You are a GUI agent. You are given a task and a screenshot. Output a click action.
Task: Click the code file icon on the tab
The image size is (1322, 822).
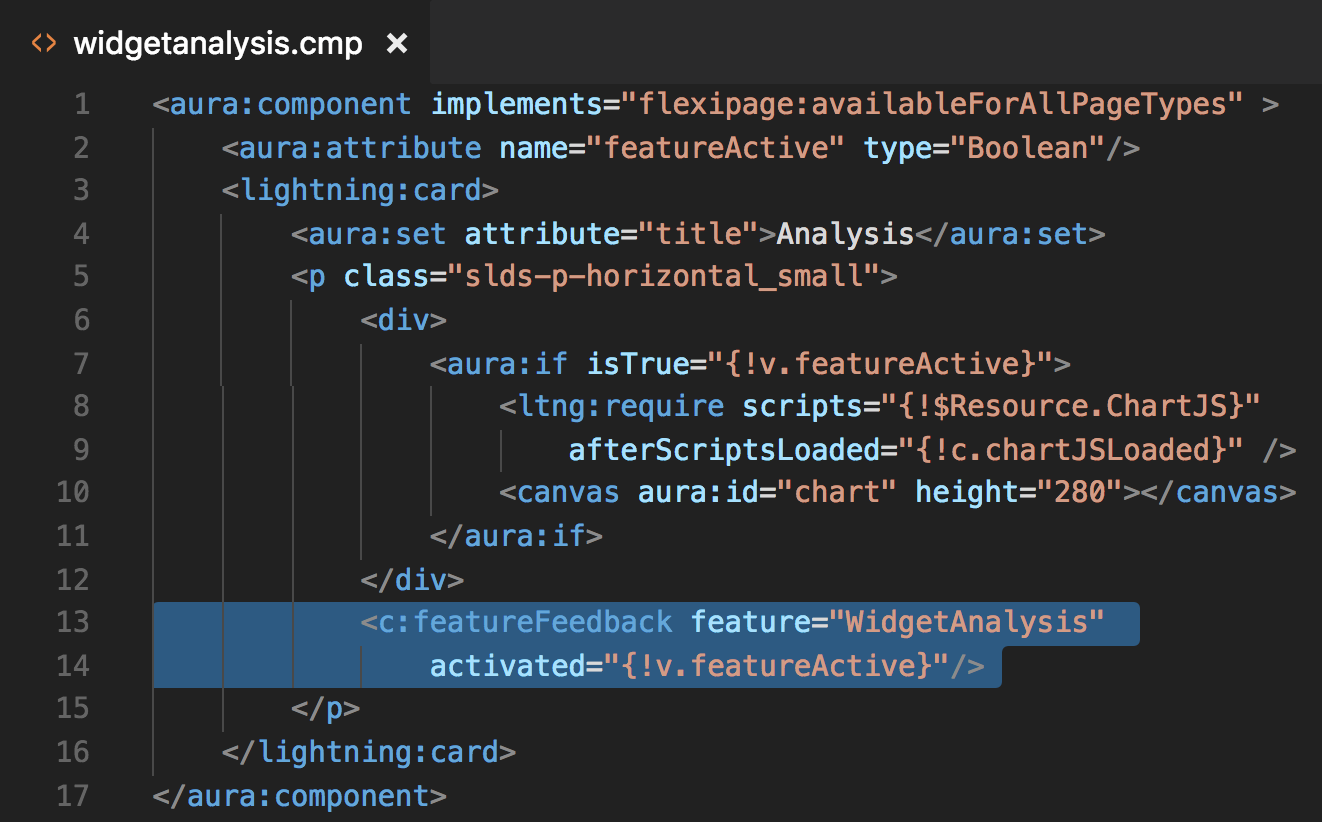43,43
